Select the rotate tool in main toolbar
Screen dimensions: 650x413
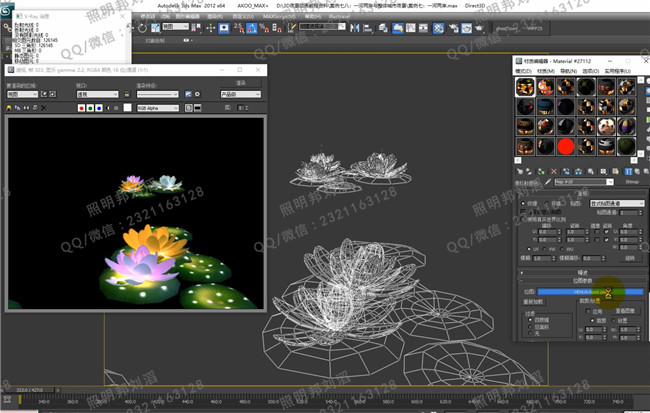click(x=143, y=28)
